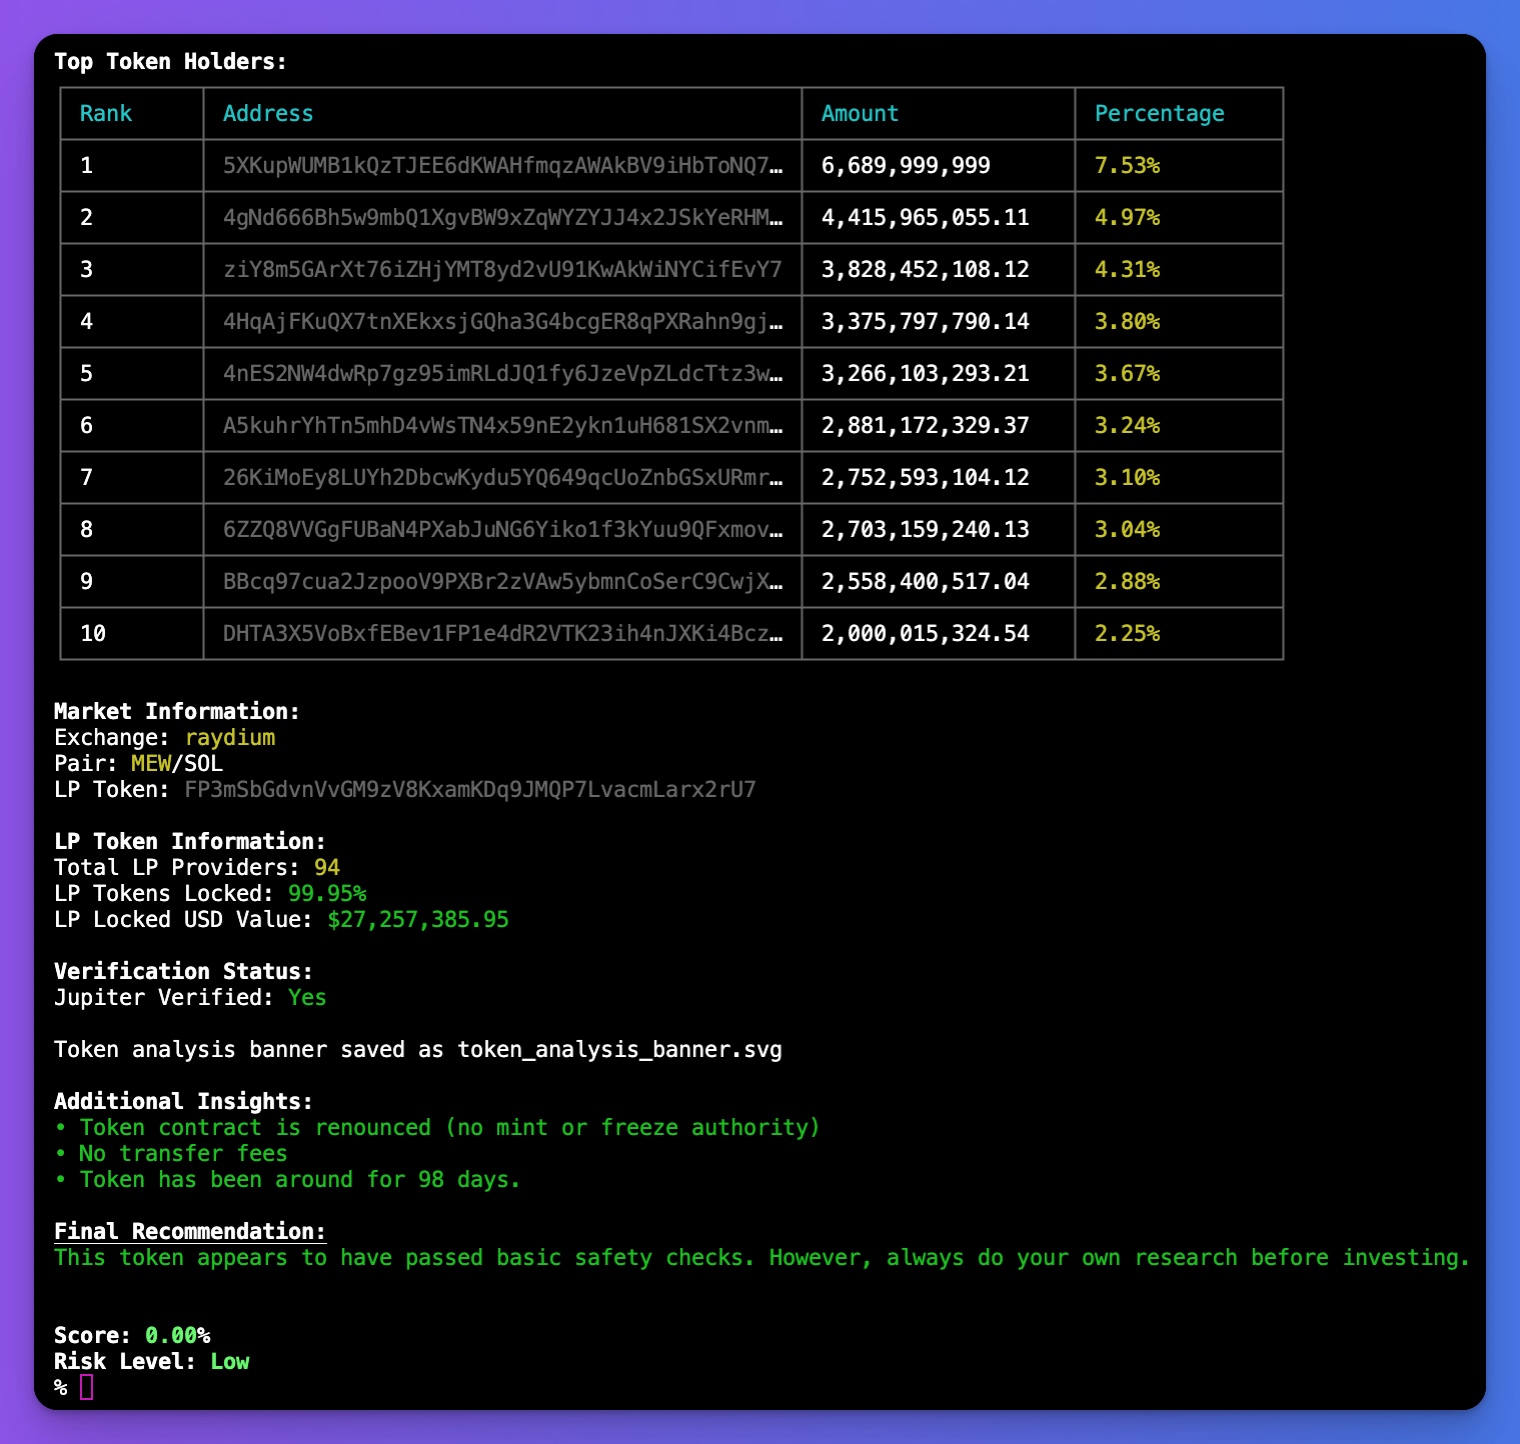1520x1444 pixels.
Task: Click the No transfer fees line
Action: point(171,1154)
